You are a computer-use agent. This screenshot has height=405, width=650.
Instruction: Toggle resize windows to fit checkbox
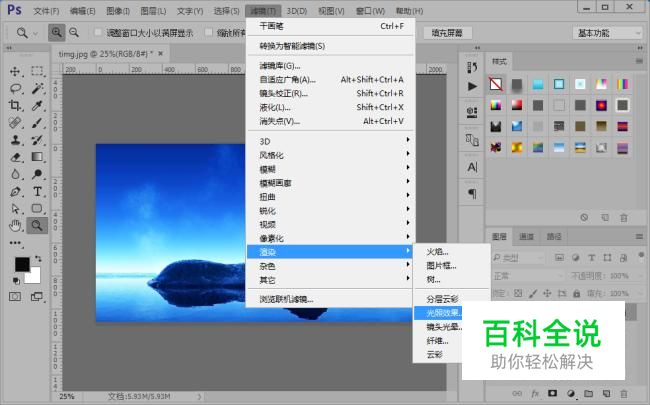point(98,32)
